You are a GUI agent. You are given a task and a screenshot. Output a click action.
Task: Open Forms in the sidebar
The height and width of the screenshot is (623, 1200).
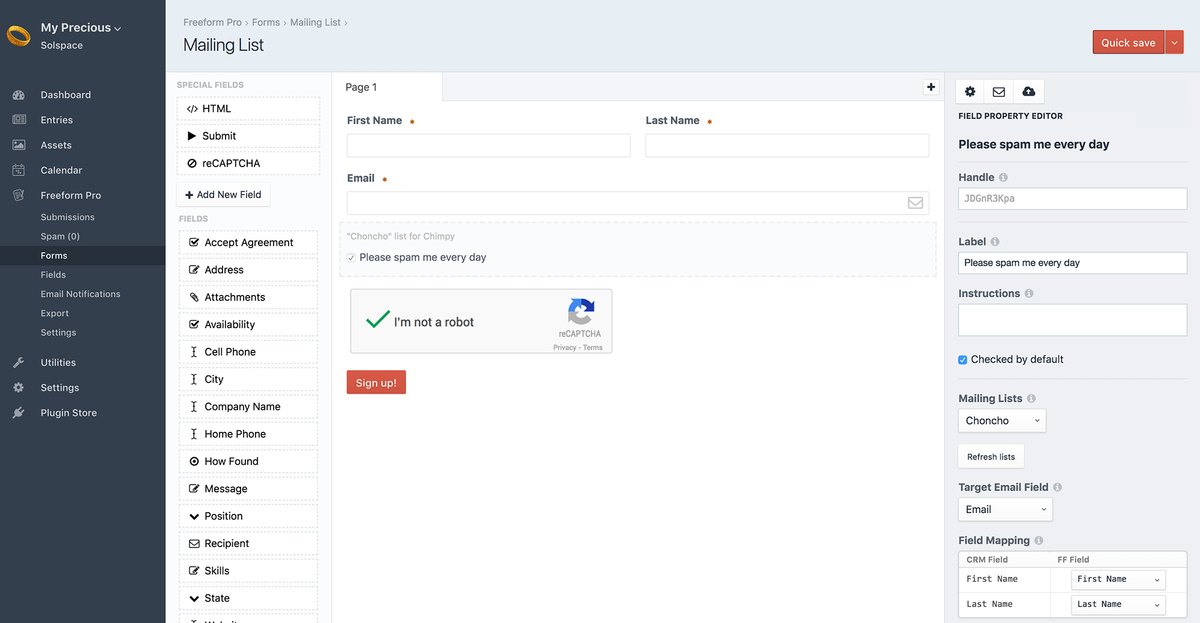(x=54, y=256)
